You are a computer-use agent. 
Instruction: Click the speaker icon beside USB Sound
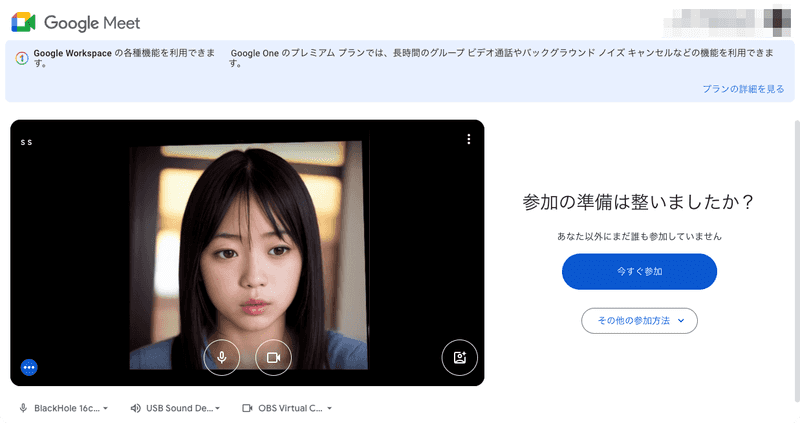pos(135,408)
